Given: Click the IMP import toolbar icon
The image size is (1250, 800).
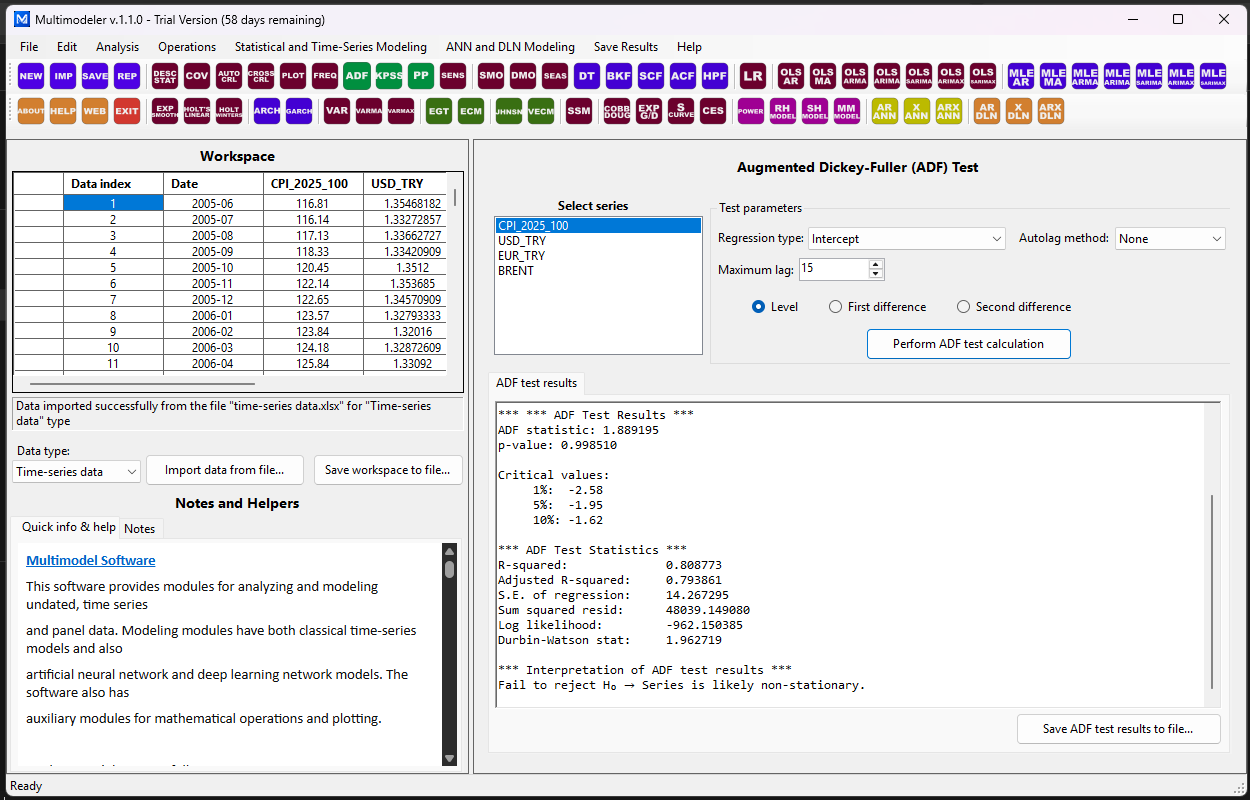Looking at the screenshot, I should tap(63, 76).
